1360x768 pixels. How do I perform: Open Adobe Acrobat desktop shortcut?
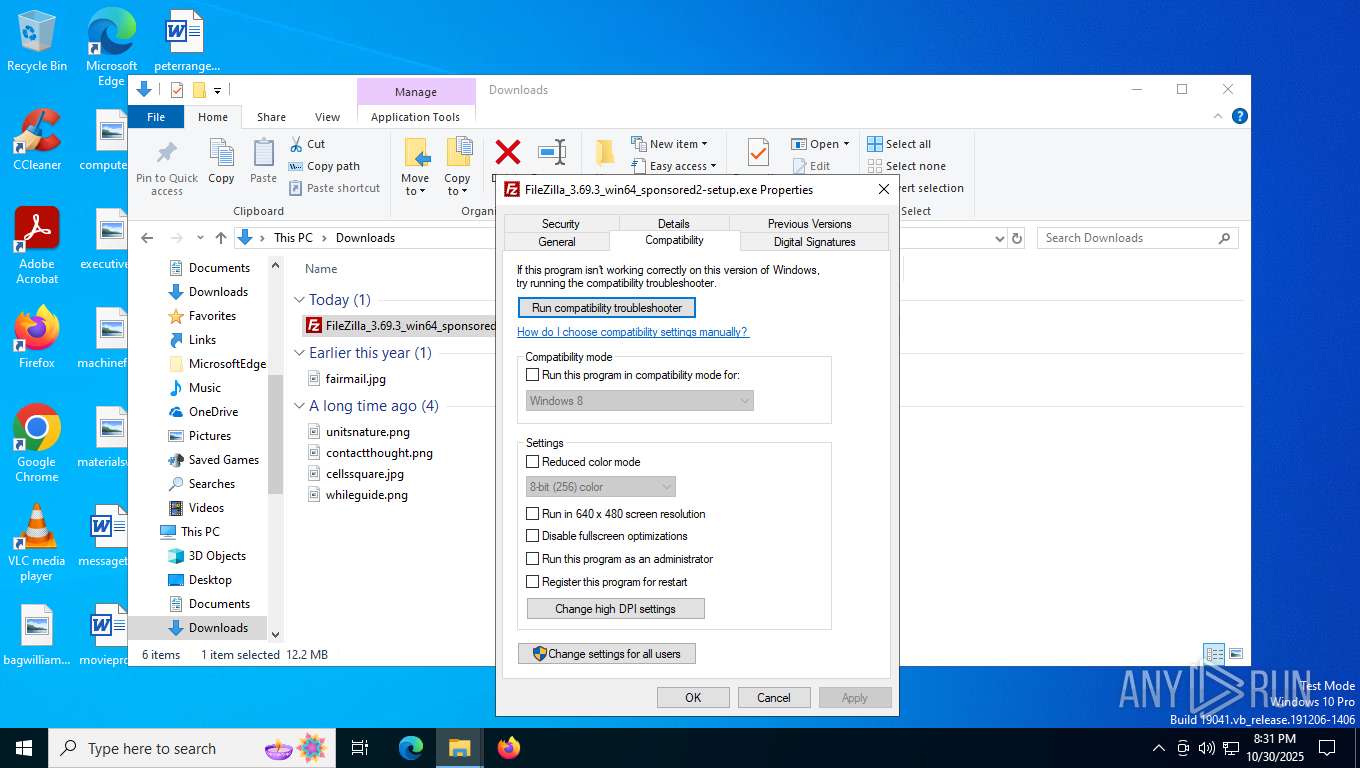tap(37, 245)
